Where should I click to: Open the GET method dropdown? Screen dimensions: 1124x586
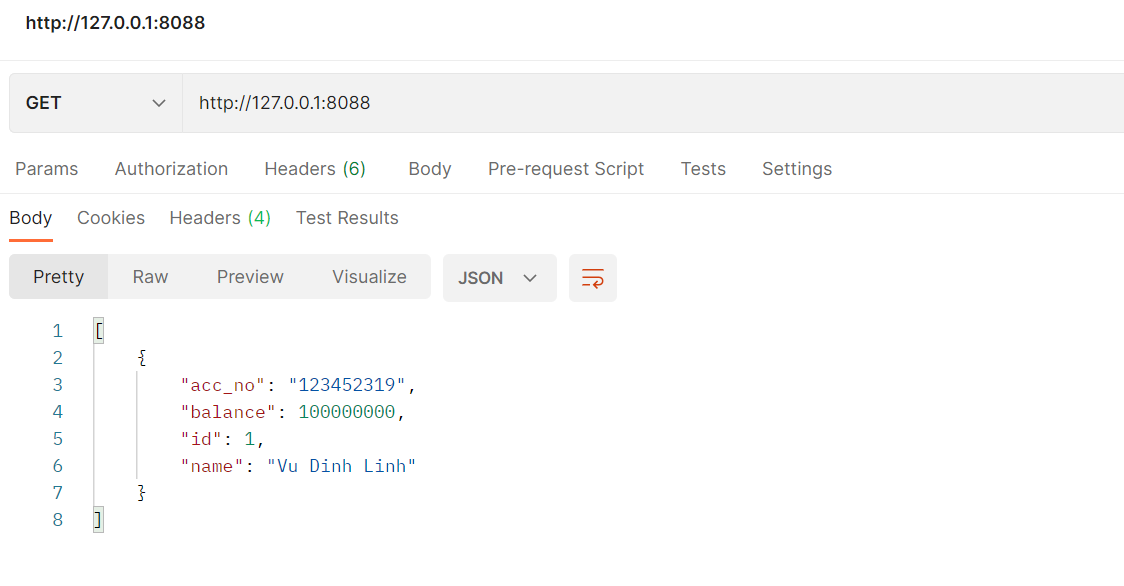click(x=95, y=102)
